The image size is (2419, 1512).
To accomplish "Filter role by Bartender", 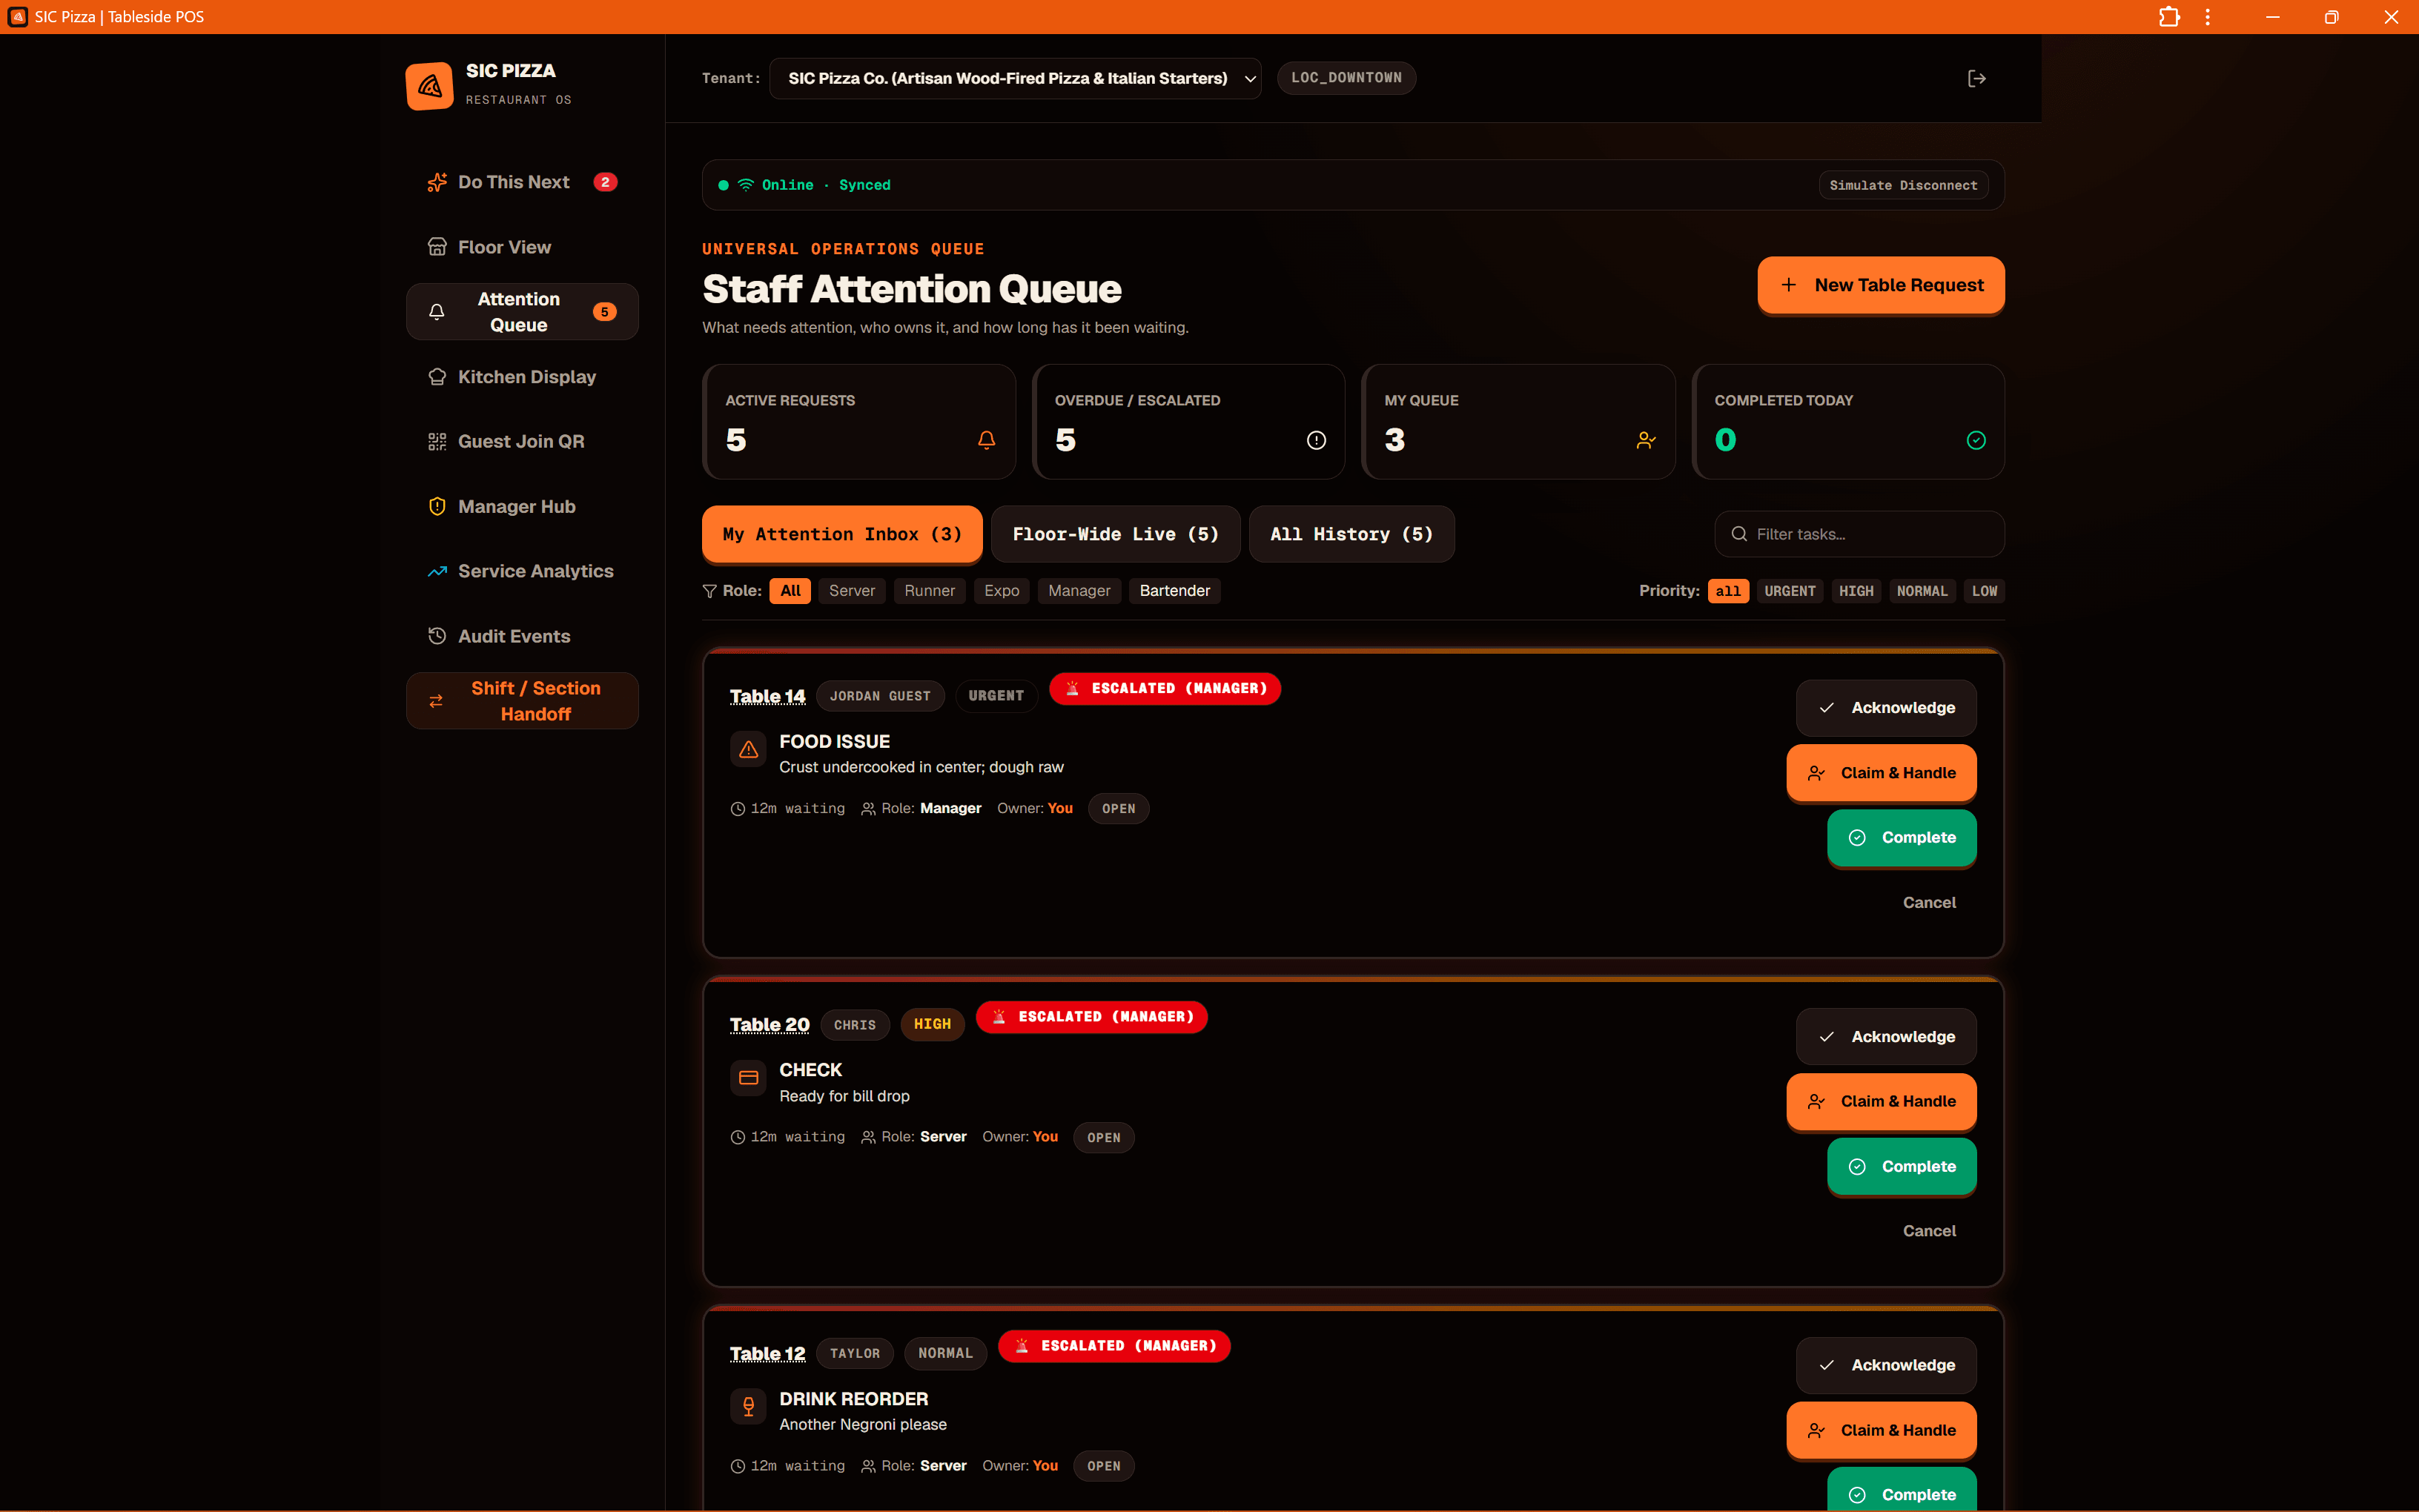I will click(x=1174, y=591).
